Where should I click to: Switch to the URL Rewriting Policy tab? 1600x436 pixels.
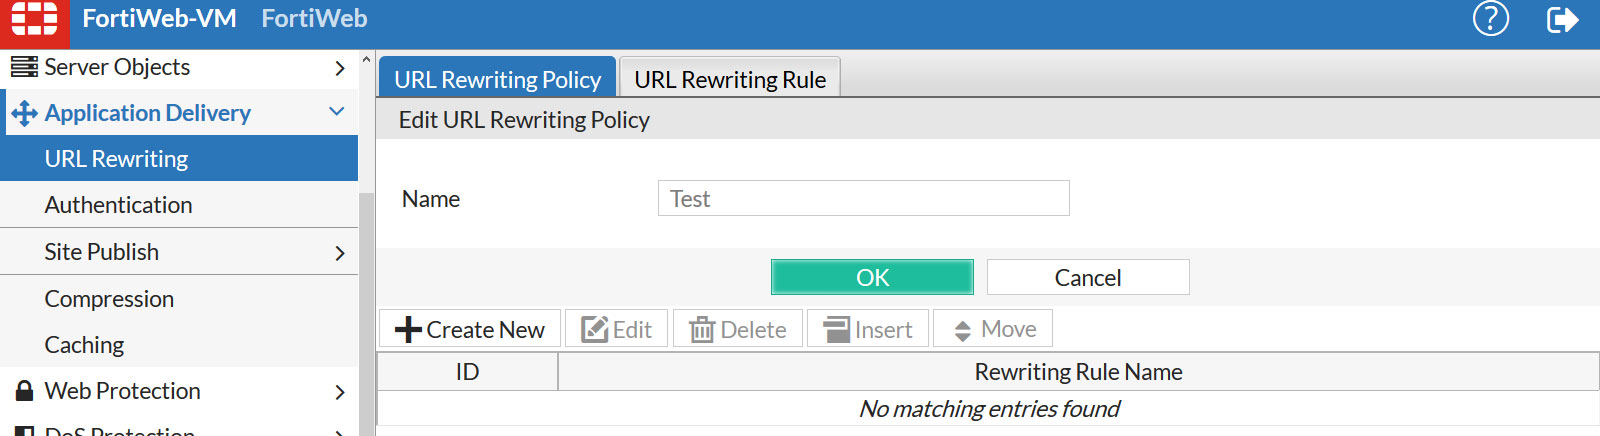497,78
